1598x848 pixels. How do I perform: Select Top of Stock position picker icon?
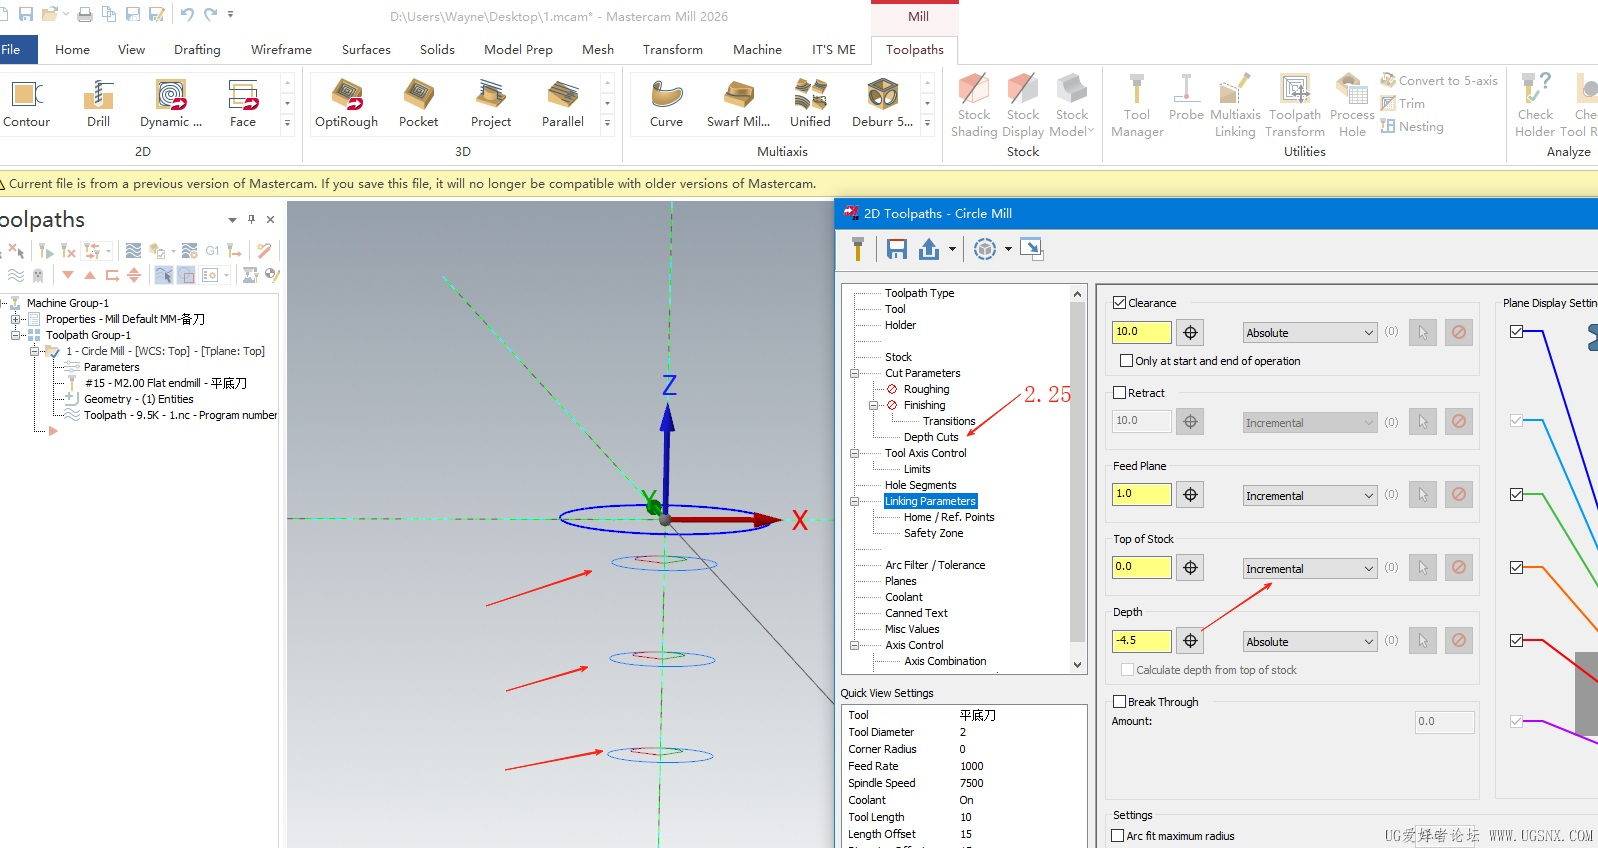pos(1190,568)
